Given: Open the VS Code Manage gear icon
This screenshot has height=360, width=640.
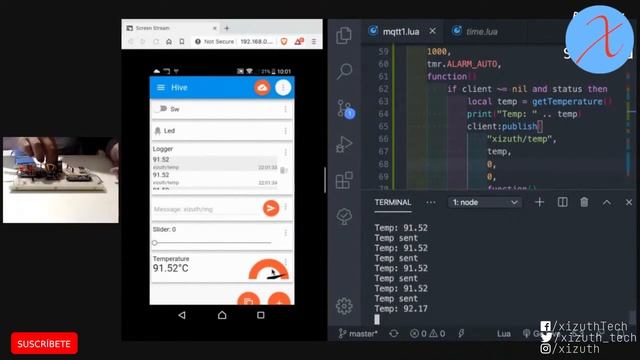Looking at the screenshot, I should coord(344,306).
